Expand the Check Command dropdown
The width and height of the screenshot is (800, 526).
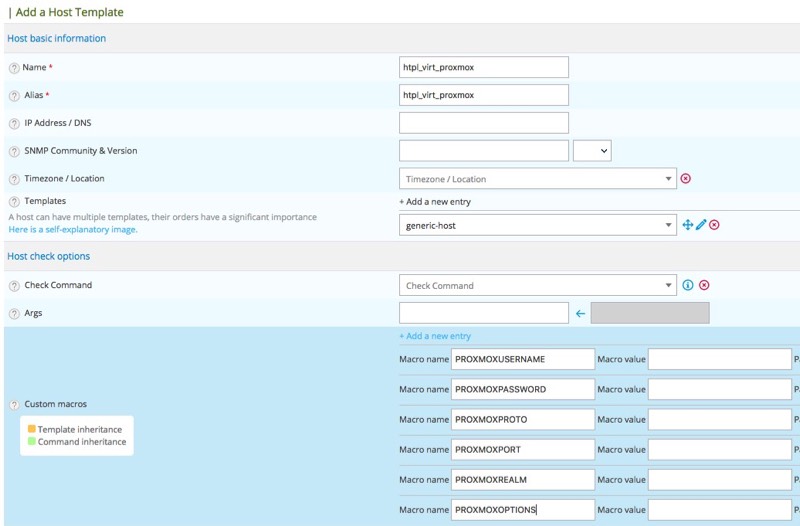click(537, 286)
